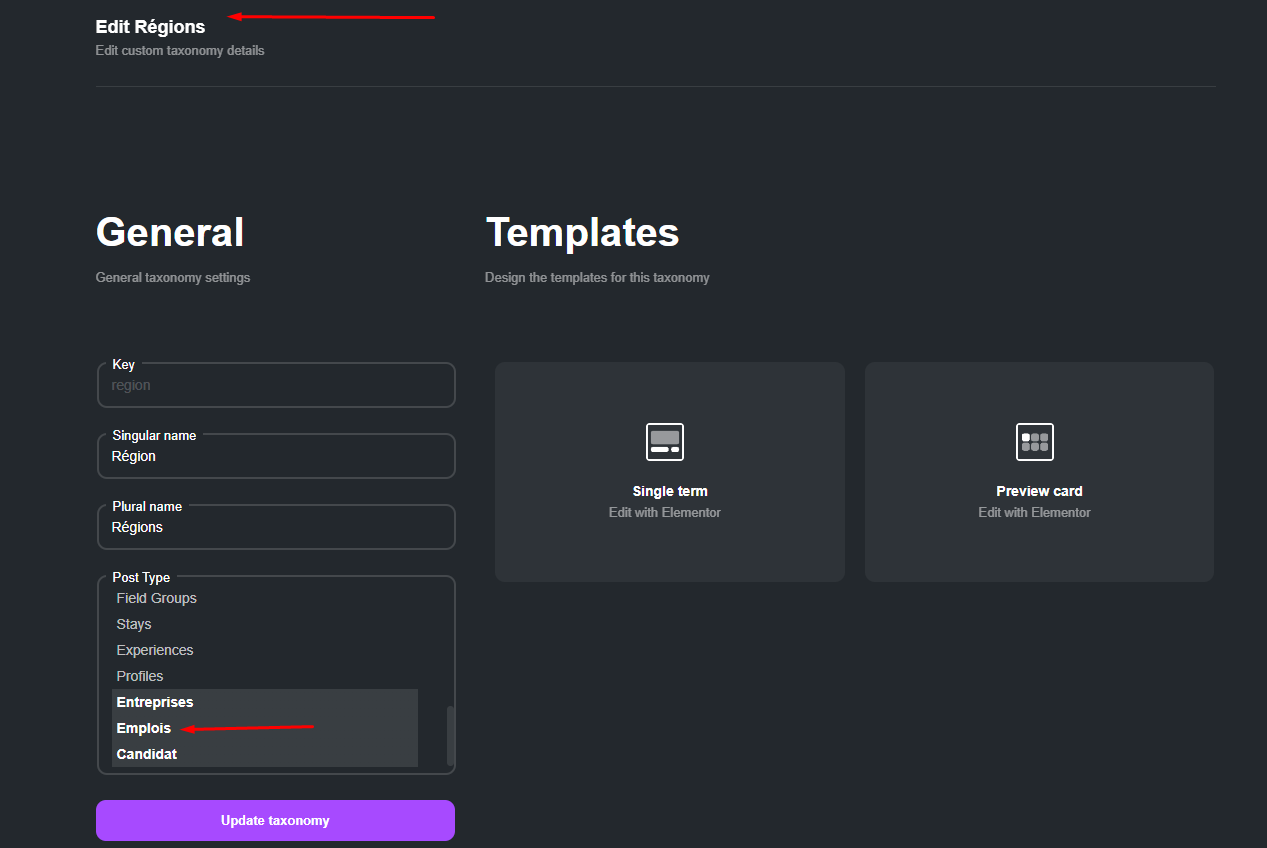Click the Singular name field
The image size is (1267, 848).
[x=276, y=455]
